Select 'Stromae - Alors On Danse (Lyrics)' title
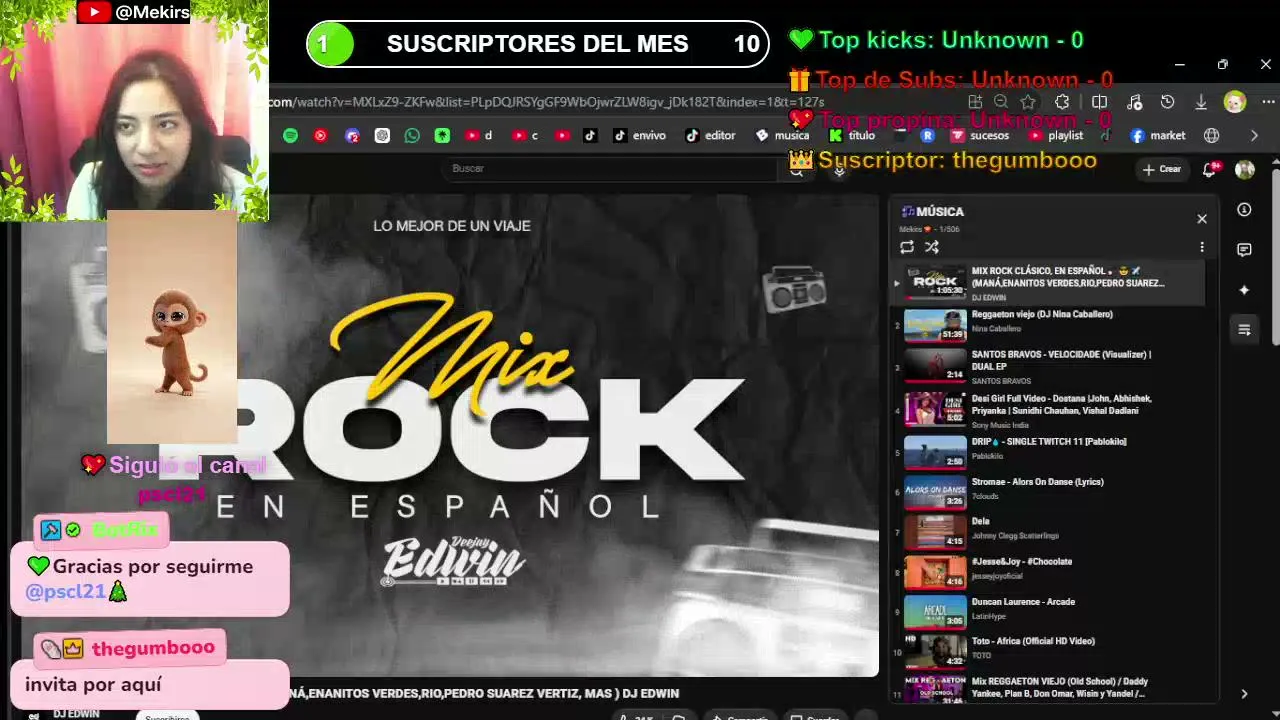Image resolution: width=1280 pixels, height=720 pixels. [x=1037, y=482]
